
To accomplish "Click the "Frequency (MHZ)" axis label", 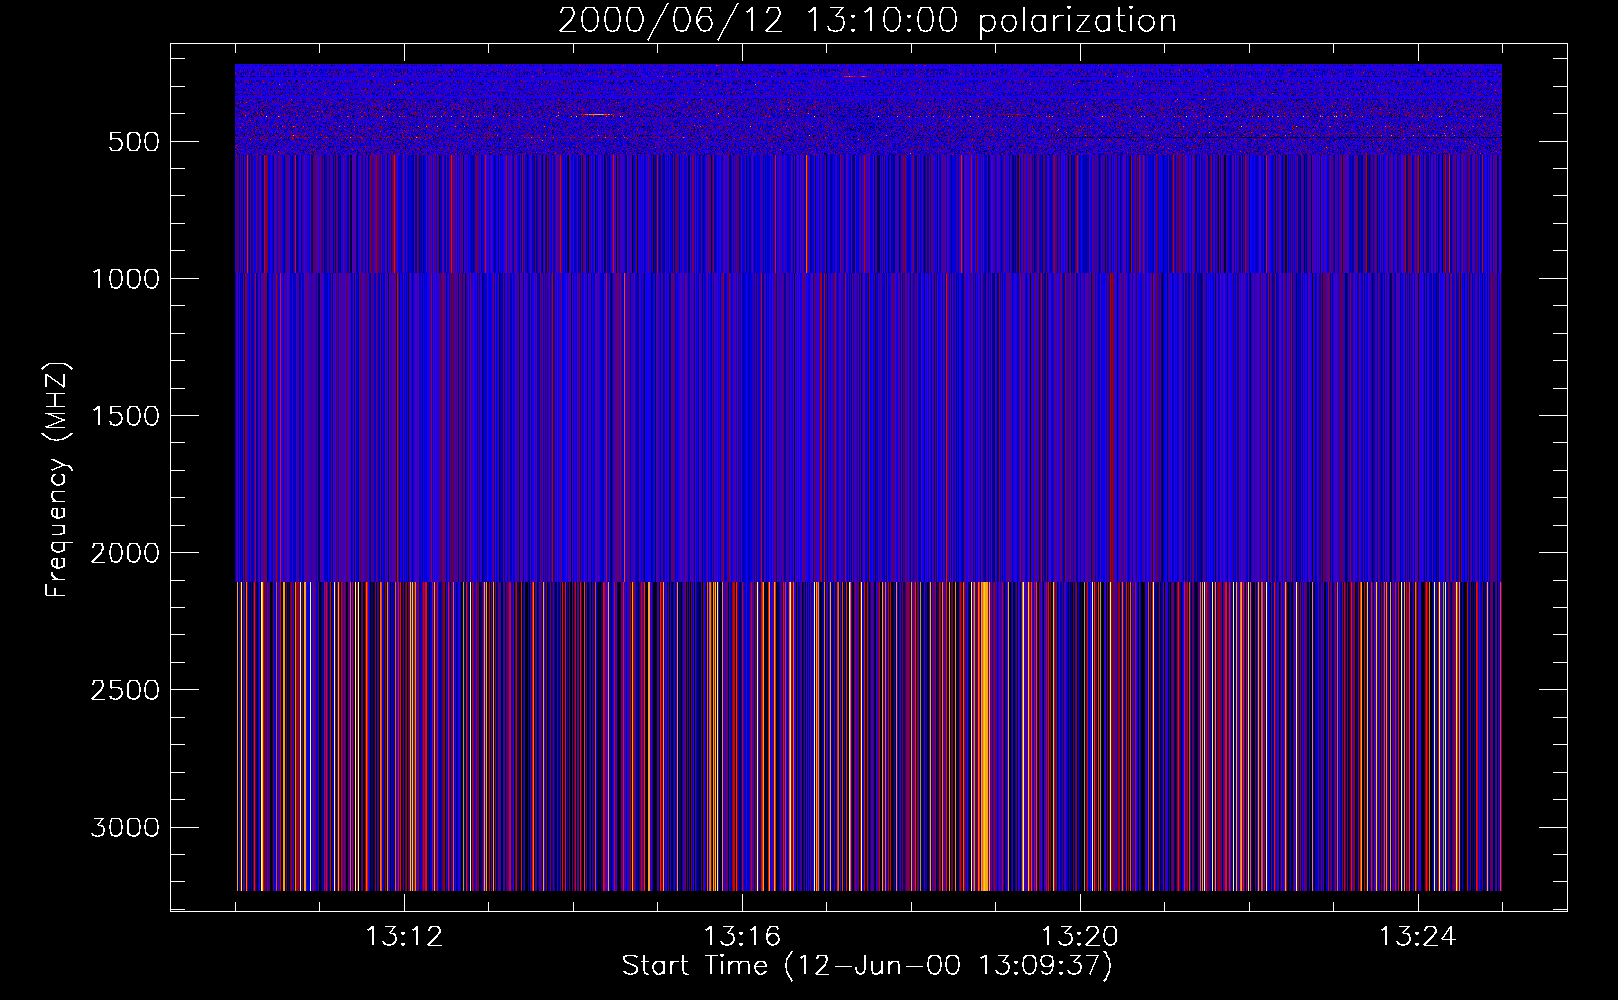I will pos(57,480).
